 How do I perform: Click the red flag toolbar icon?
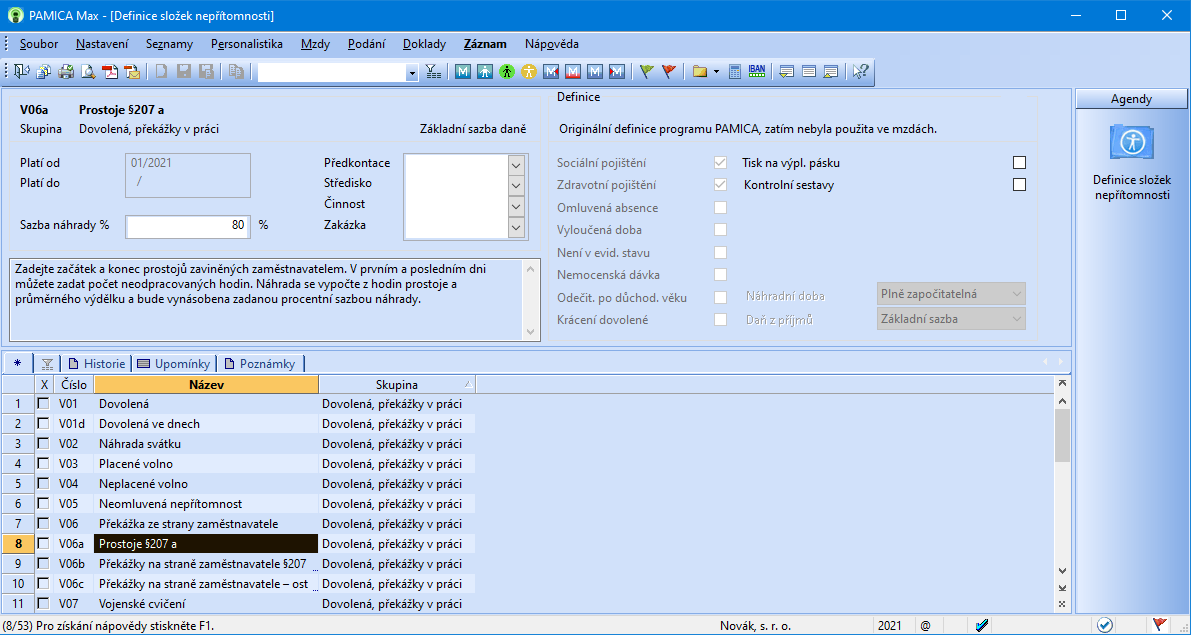(668, 71)
